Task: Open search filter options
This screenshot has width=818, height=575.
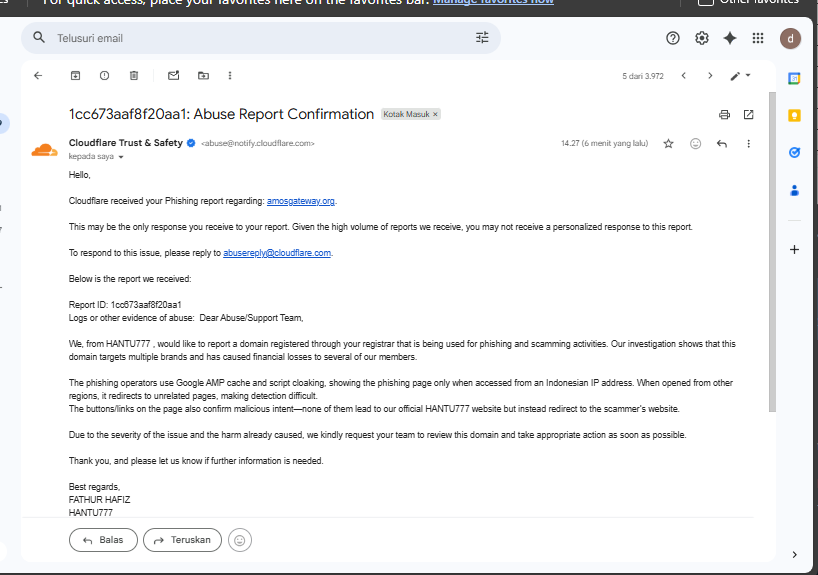Action: coord(482,38)
